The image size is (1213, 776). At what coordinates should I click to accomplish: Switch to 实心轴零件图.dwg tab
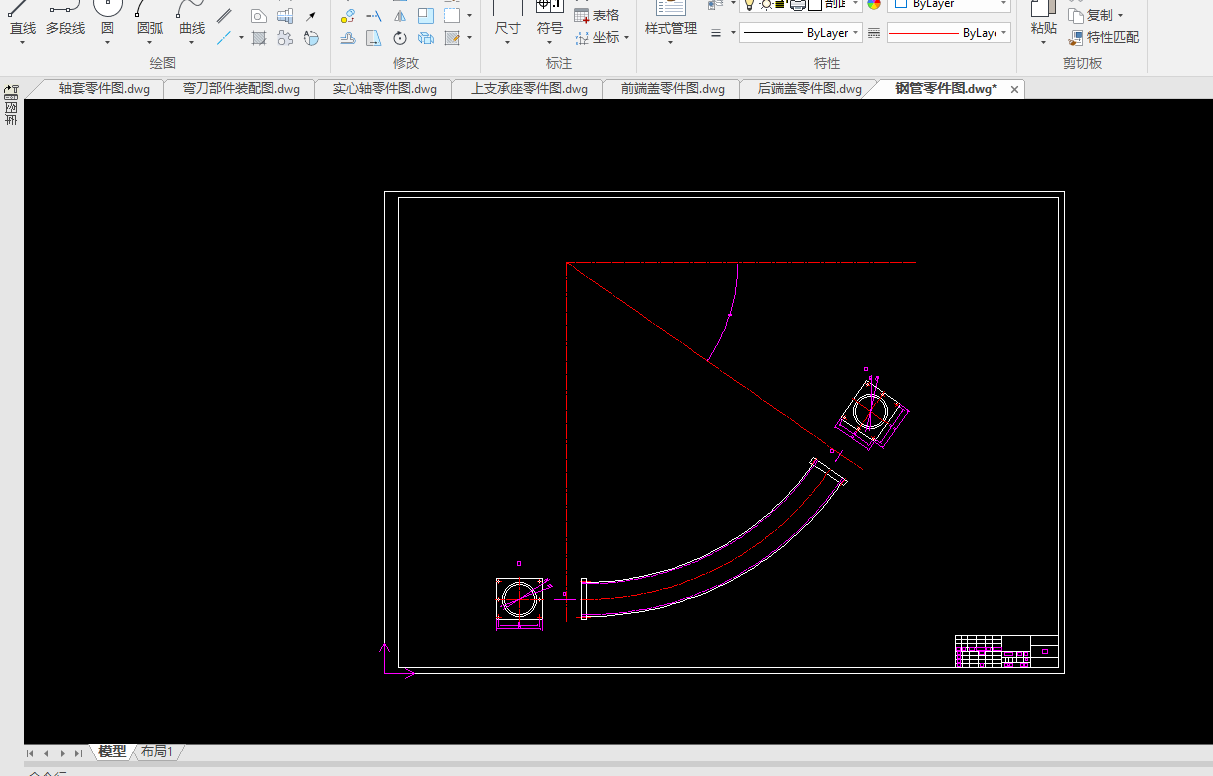(x=385, y=89)
